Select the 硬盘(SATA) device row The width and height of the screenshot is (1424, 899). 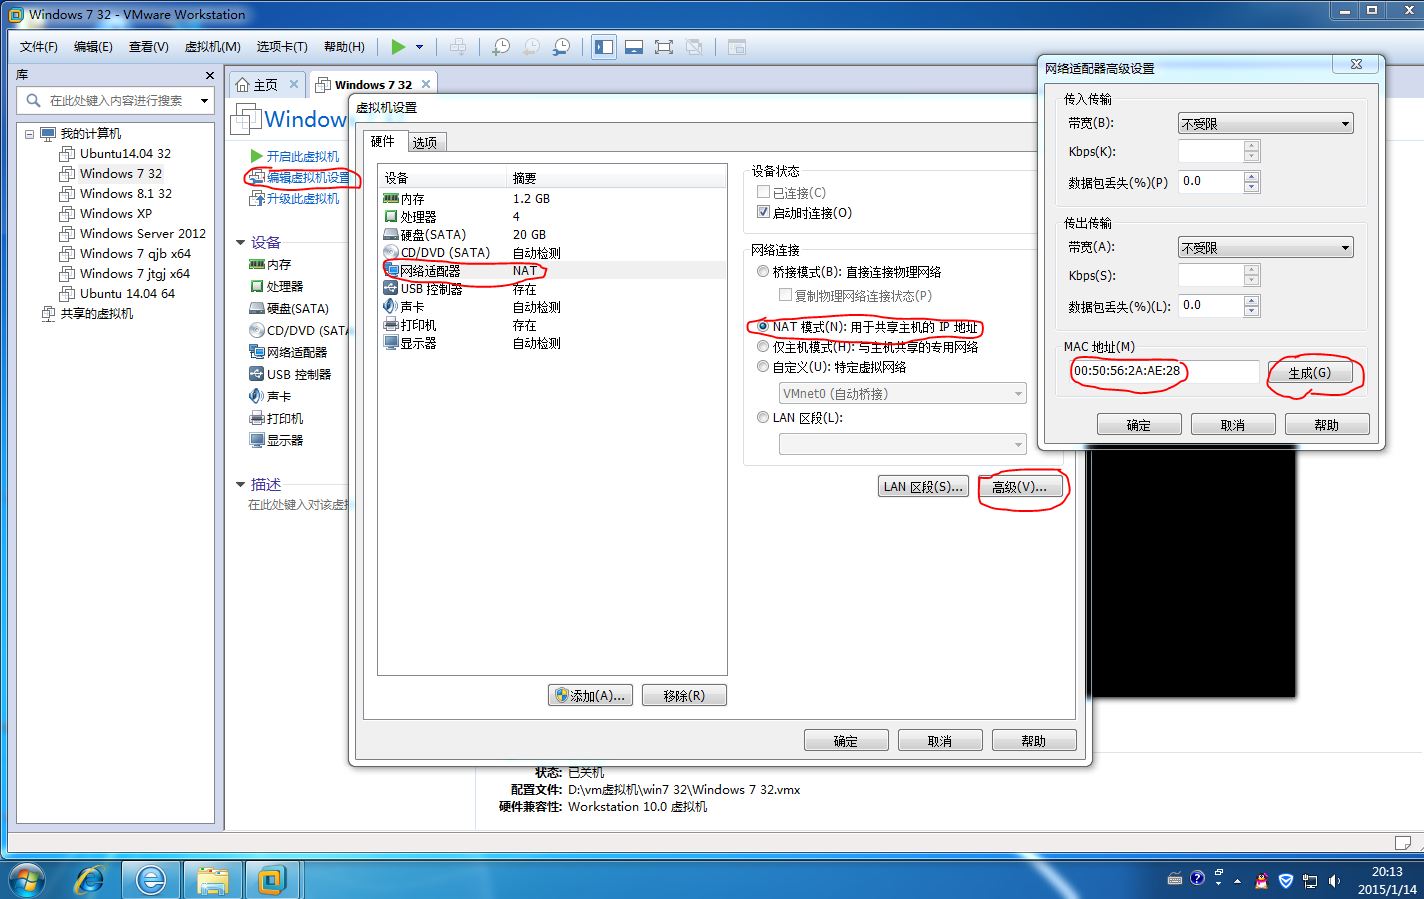[x=552, y=234]
